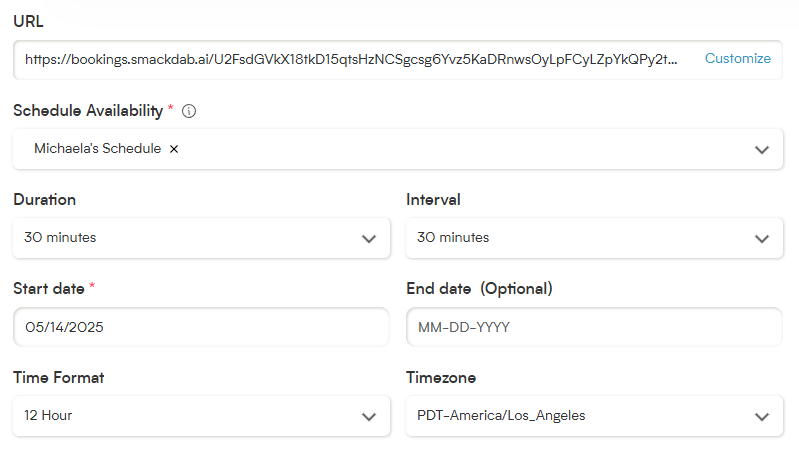
Task: Click the End date (Optional) label
Action: pos(479,289)
